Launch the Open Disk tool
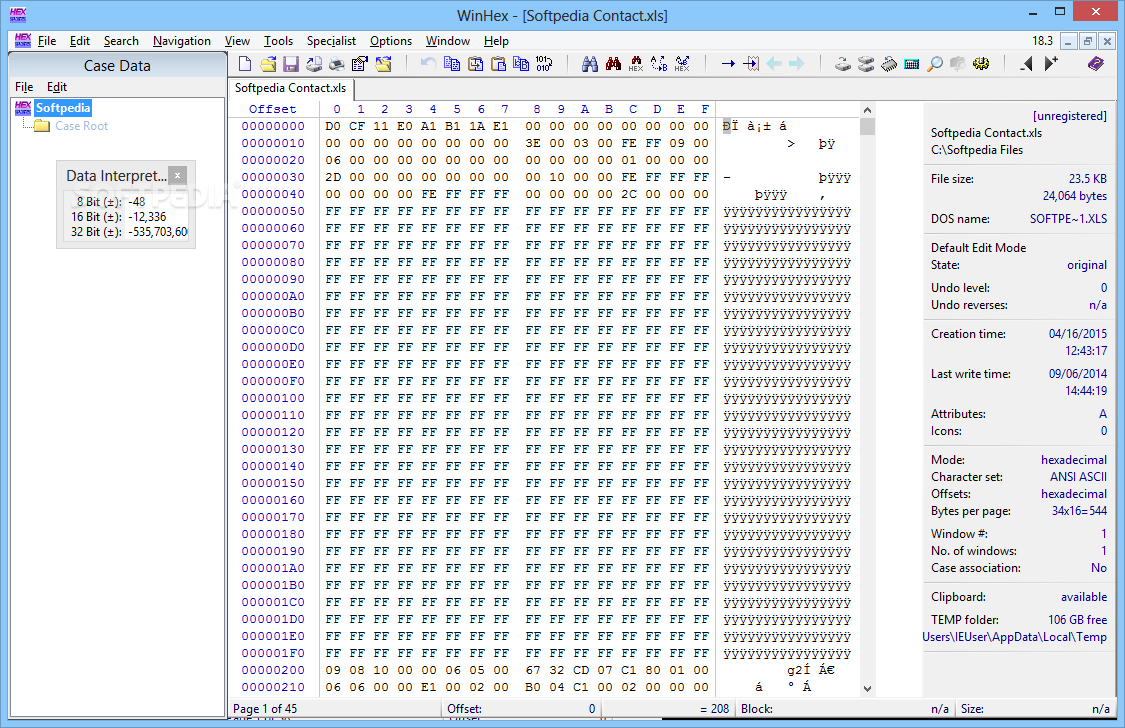 tap(842, 62)
